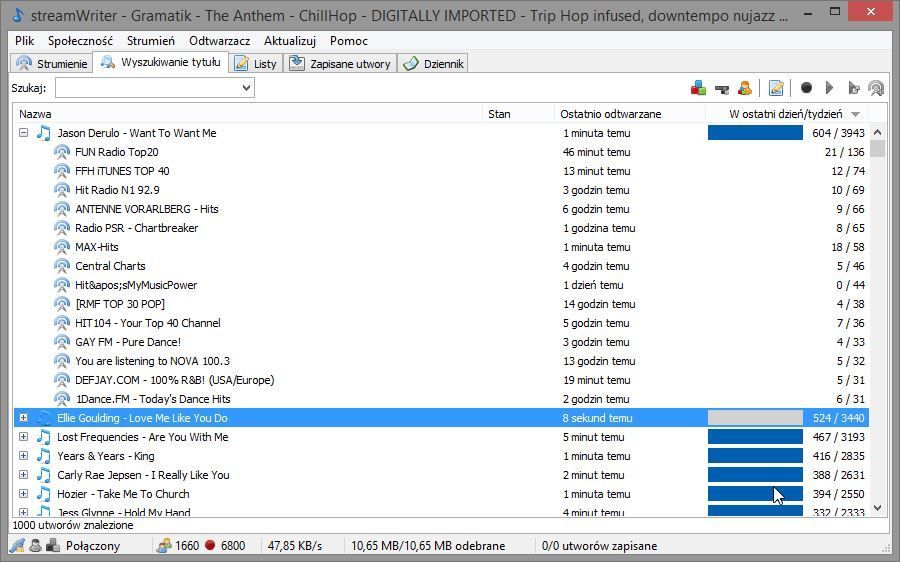Click the users count icon beside 1660

(x=164, y=545)
